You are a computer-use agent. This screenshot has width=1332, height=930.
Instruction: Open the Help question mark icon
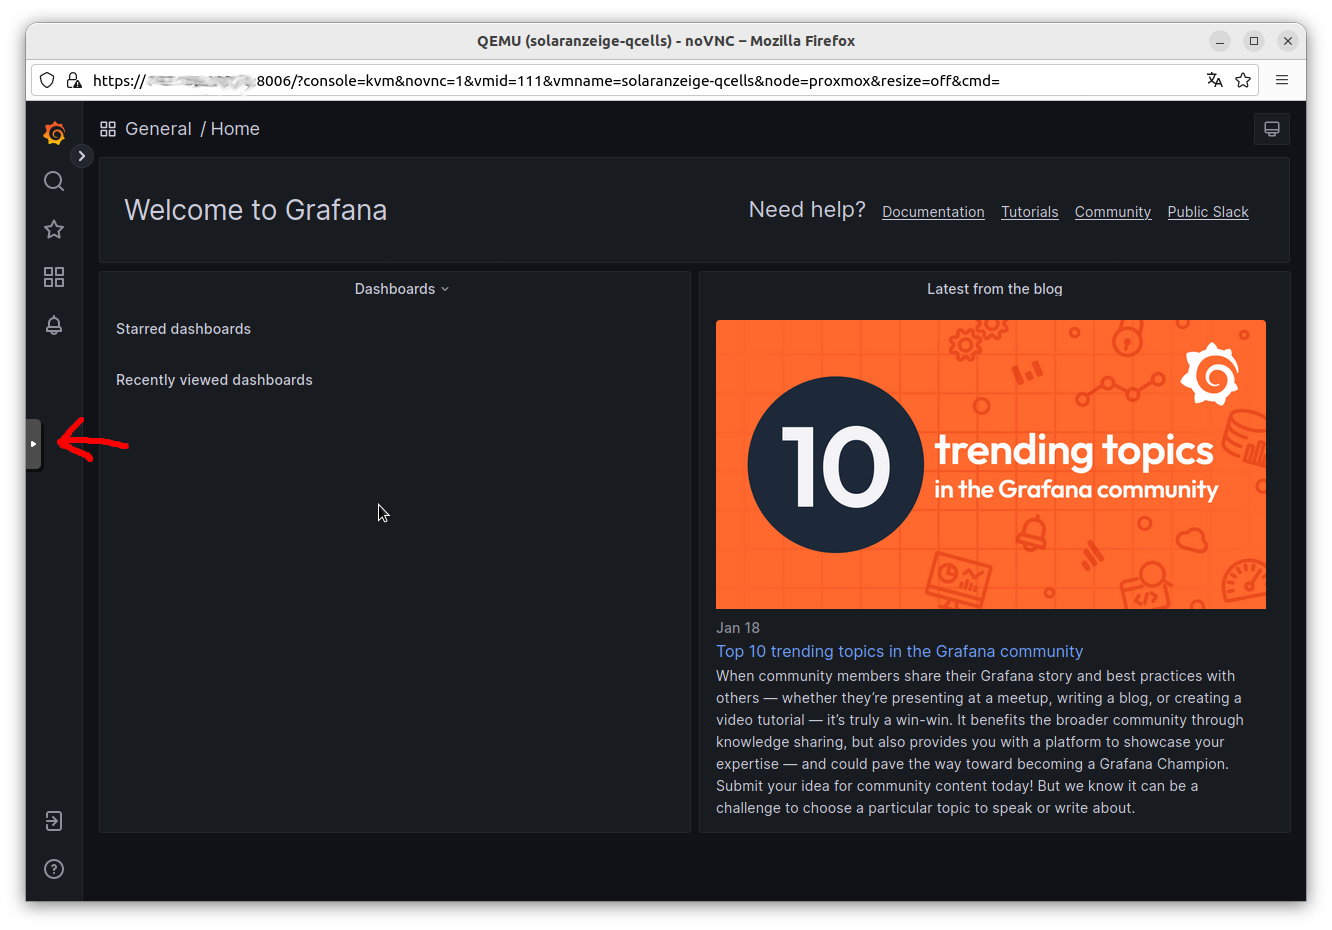54,869
